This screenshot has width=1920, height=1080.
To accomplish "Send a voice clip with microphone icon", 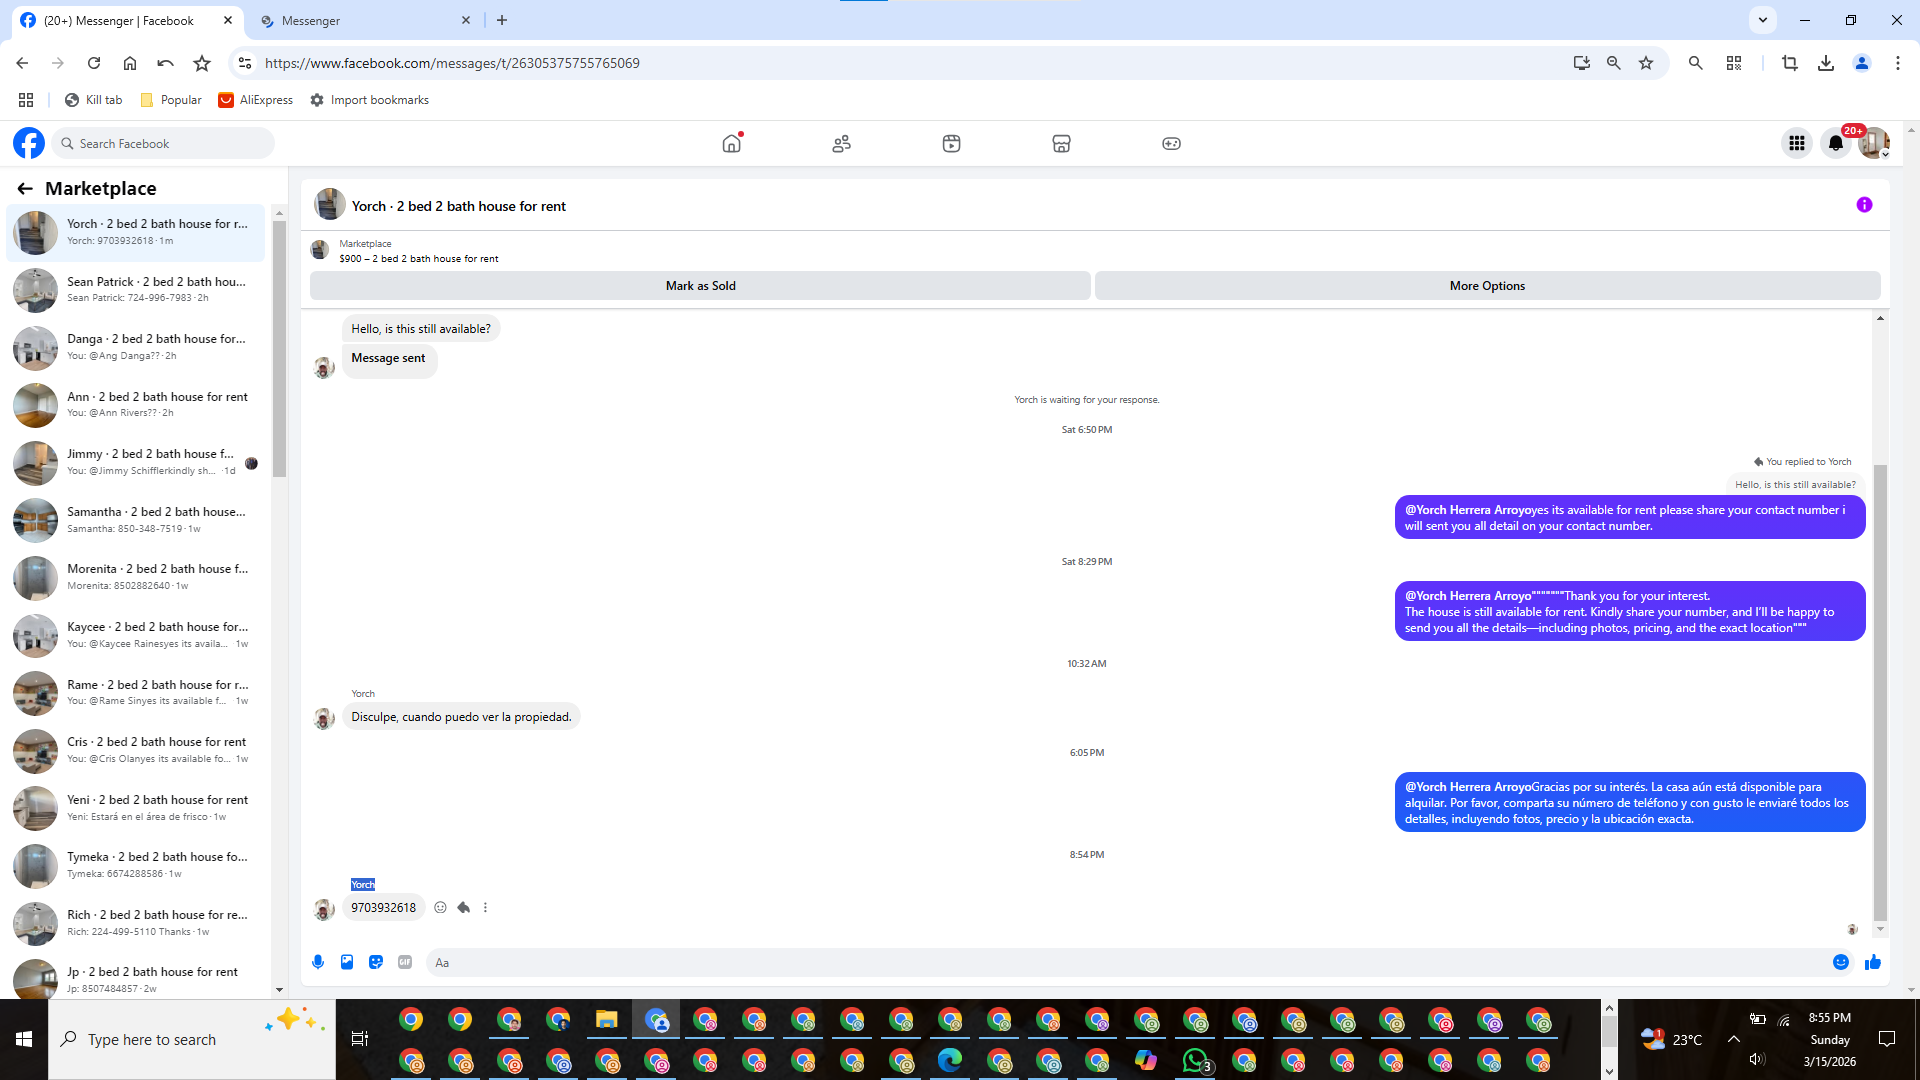I will click(x=318, y=962).
